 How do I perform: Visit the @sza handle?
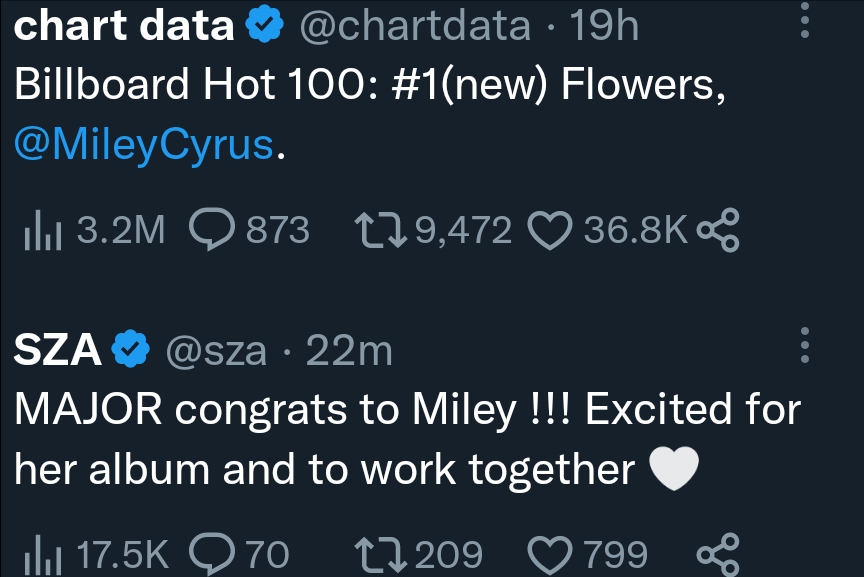(x=216, y=350)
